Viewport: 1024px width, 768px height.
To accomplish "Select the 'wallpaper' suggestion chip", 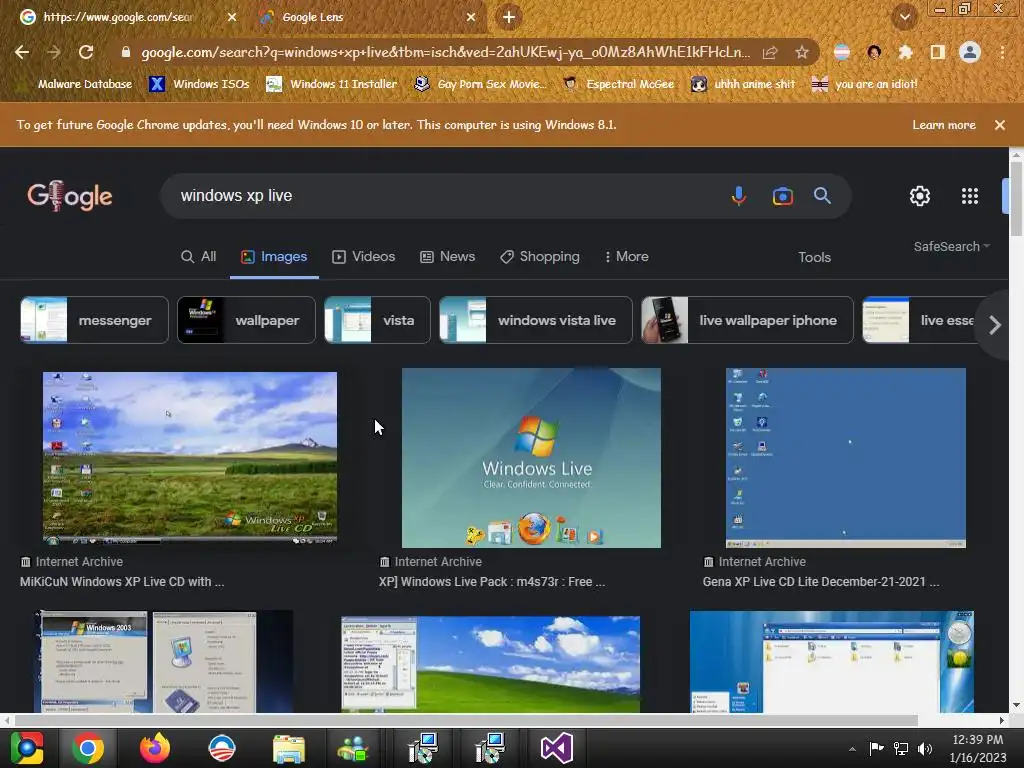I will click(x=246, y=320).
